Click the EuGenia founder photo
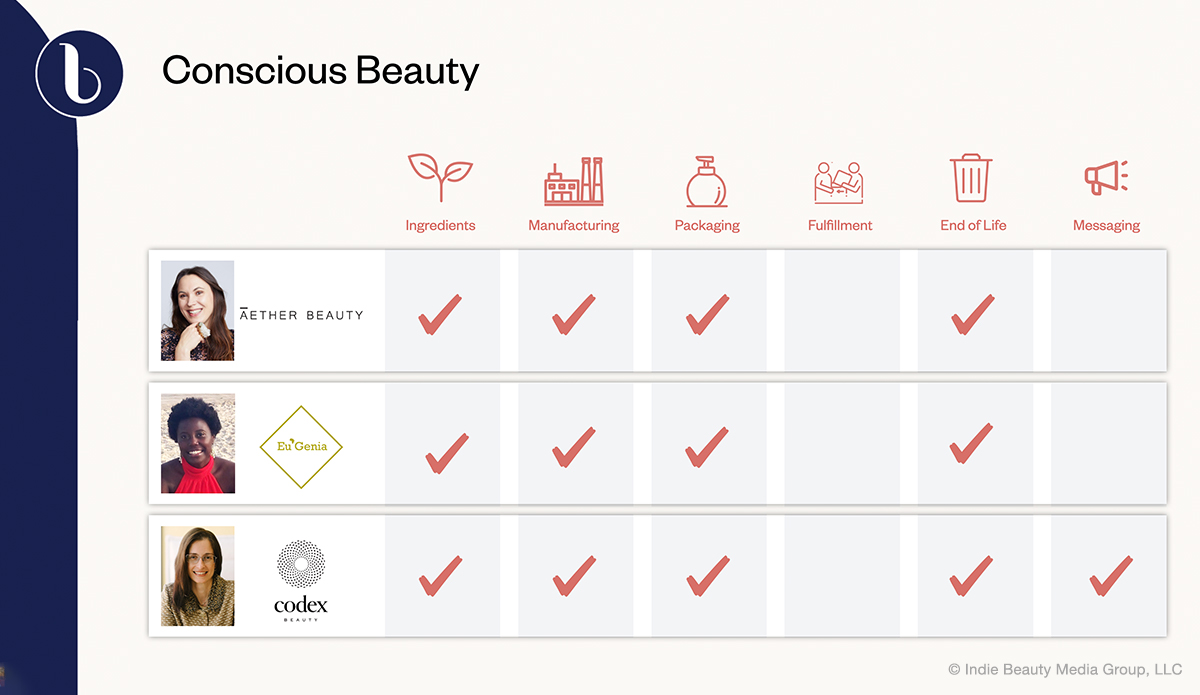The image size is (1200, 695). click(x=198, y=443)
